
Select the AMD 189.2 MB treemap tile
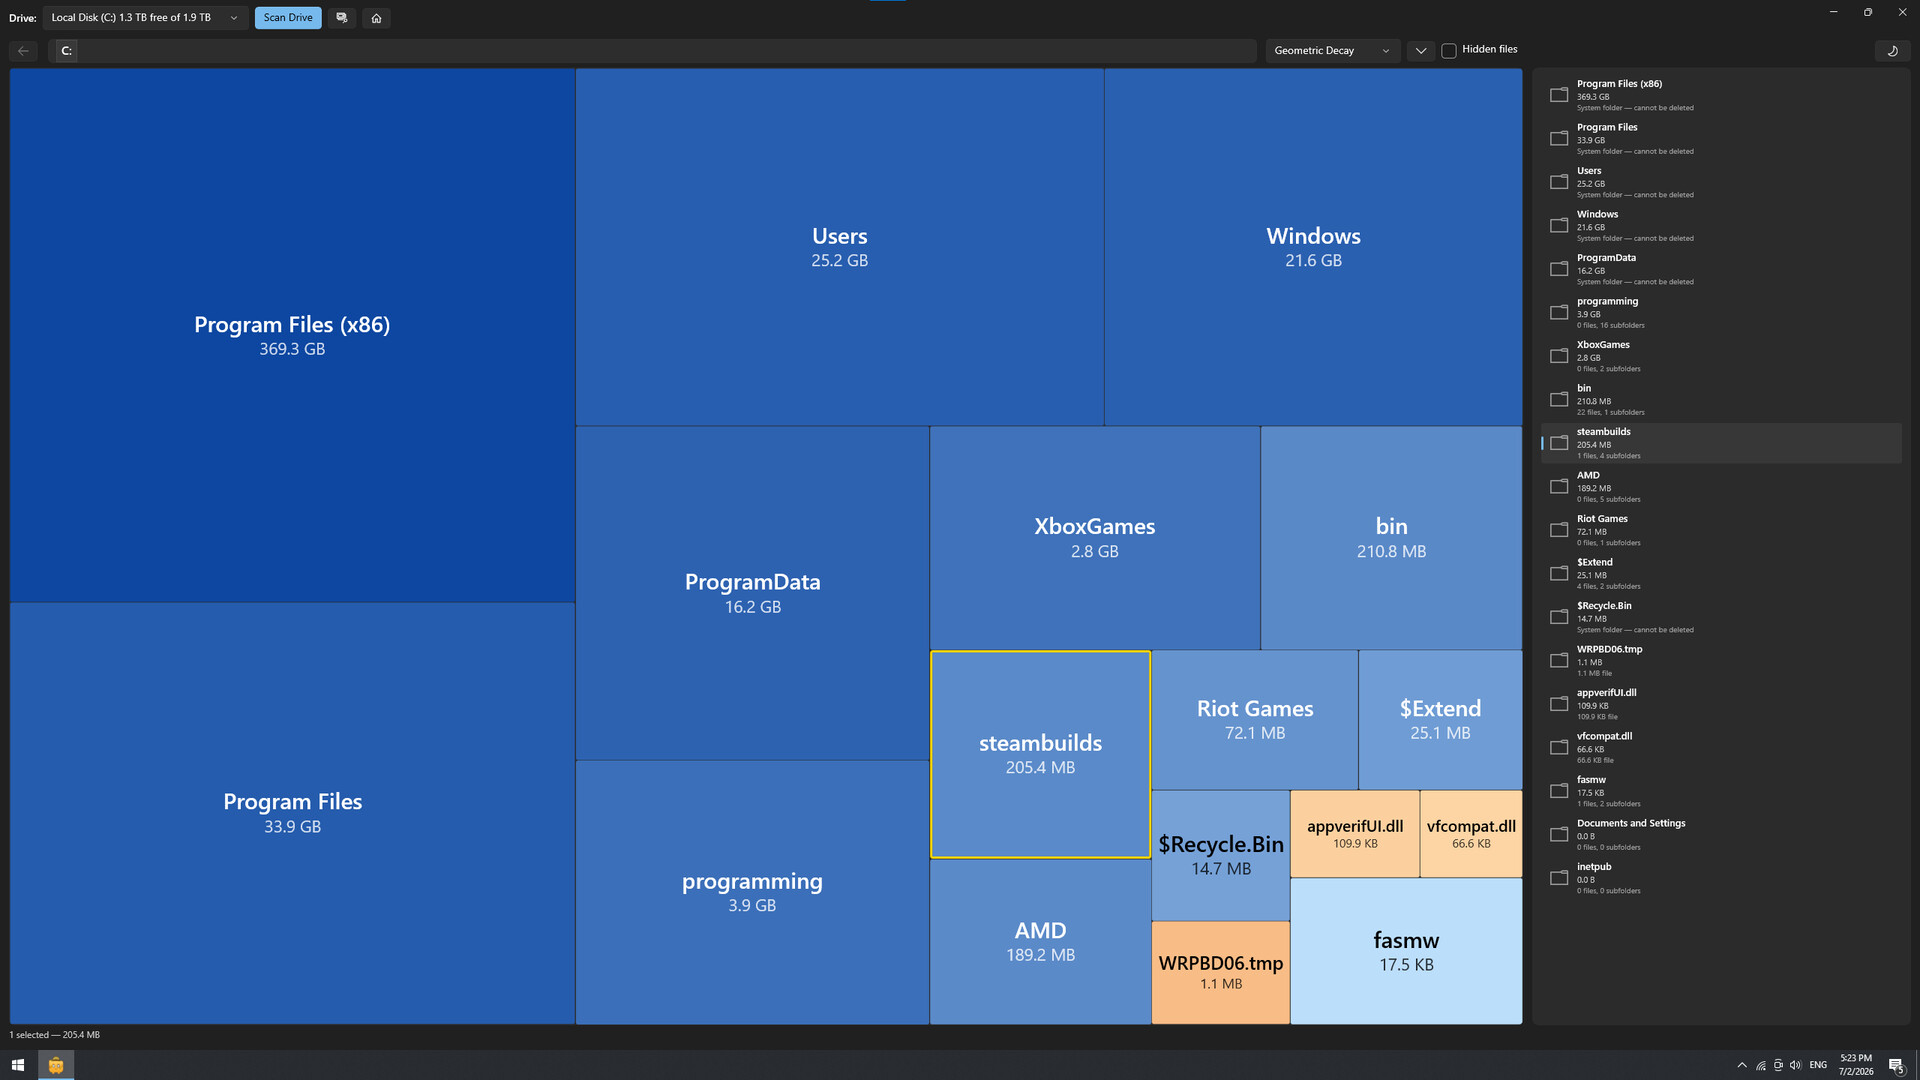[x=1040, y=941]
